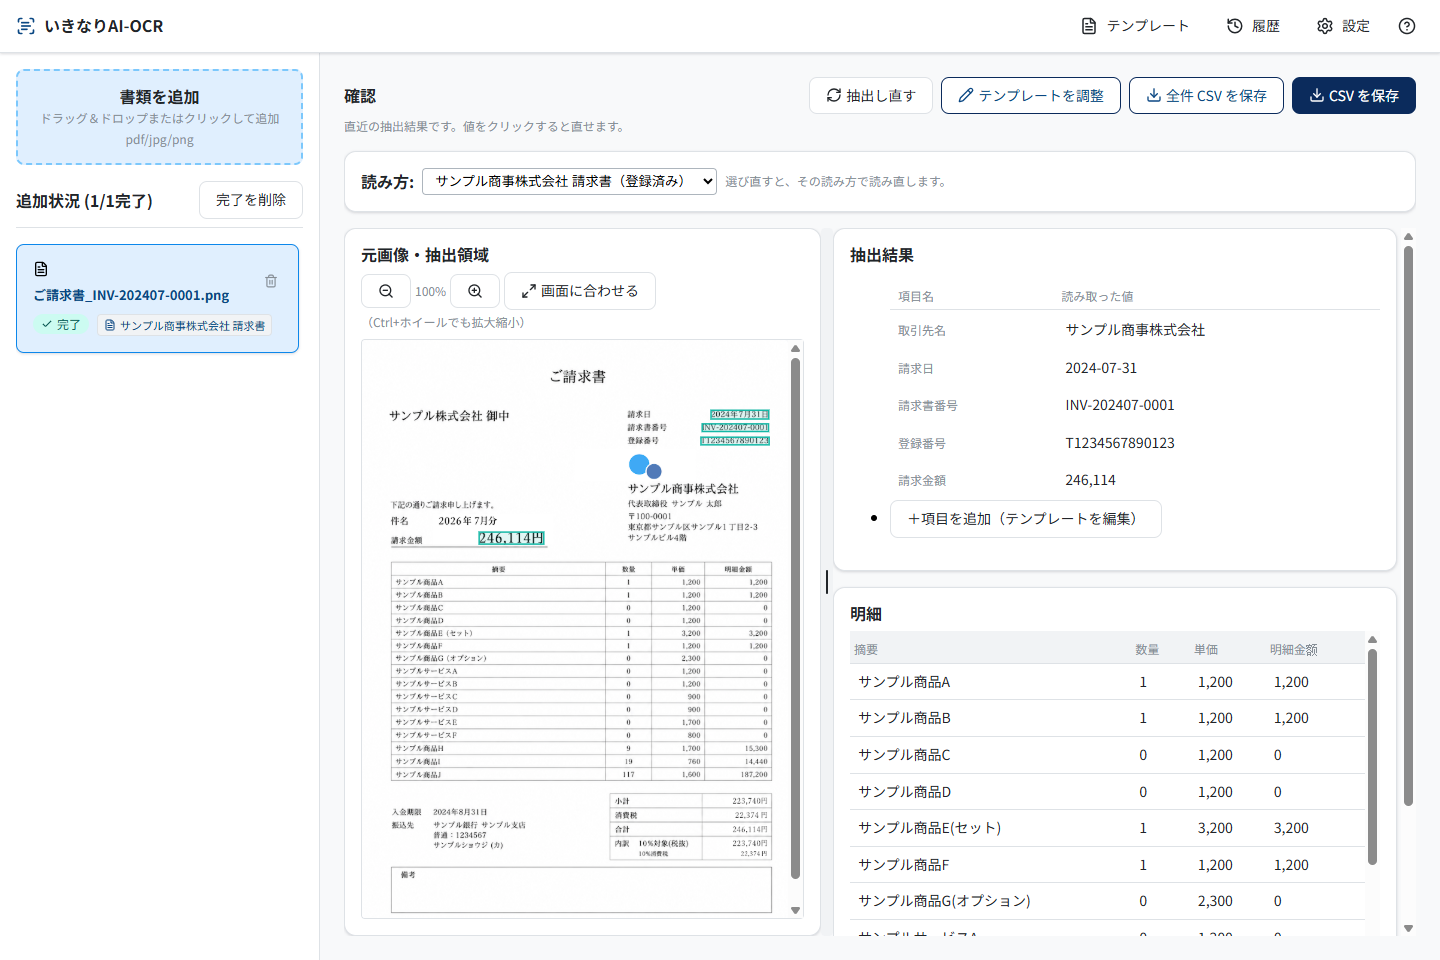
Task: Click the サンプル商品D row name cell
Action: 904,792
